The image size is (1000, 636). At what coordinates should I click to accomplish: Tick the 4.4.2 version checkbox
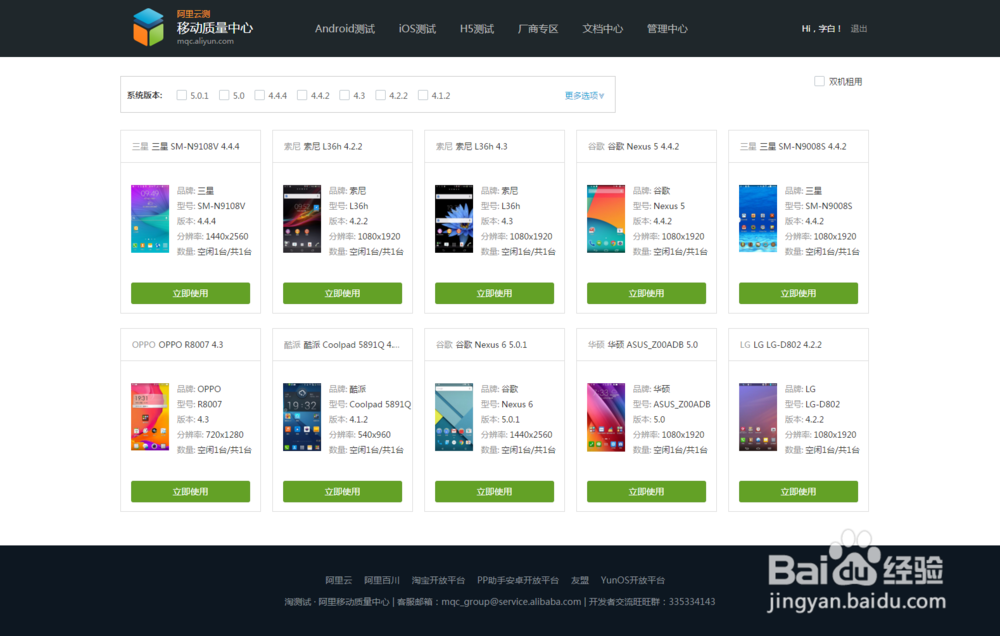(x=302, y=95)
